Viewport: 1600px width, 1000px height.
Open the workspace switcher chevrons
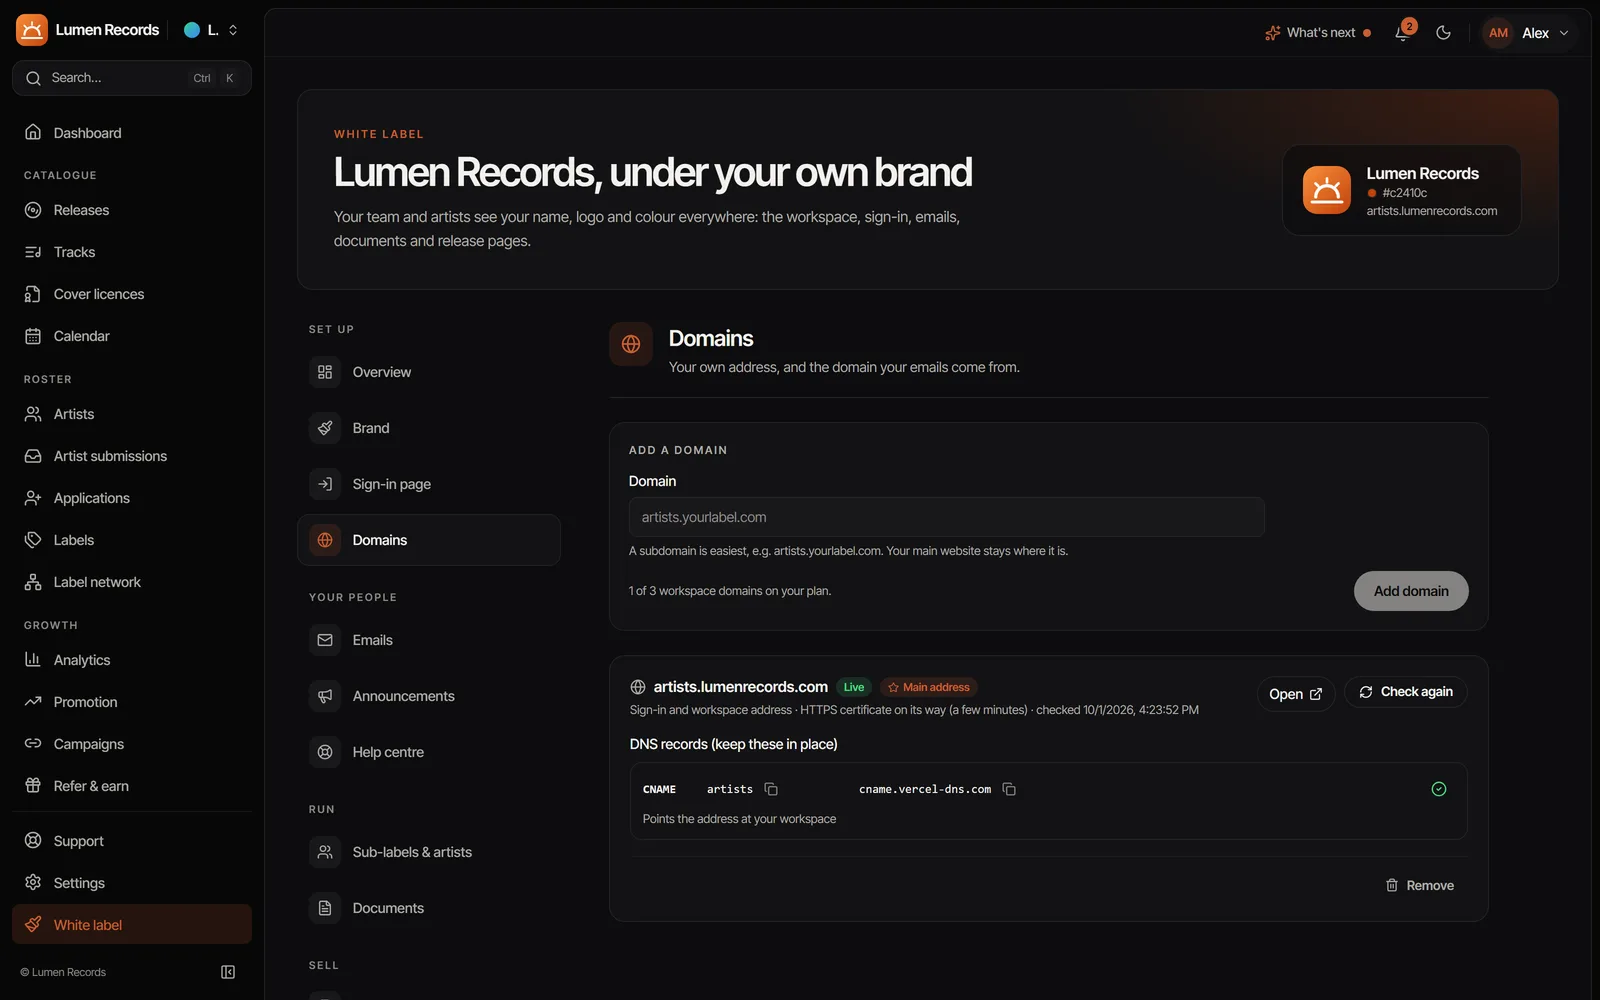tap(233, 30)
